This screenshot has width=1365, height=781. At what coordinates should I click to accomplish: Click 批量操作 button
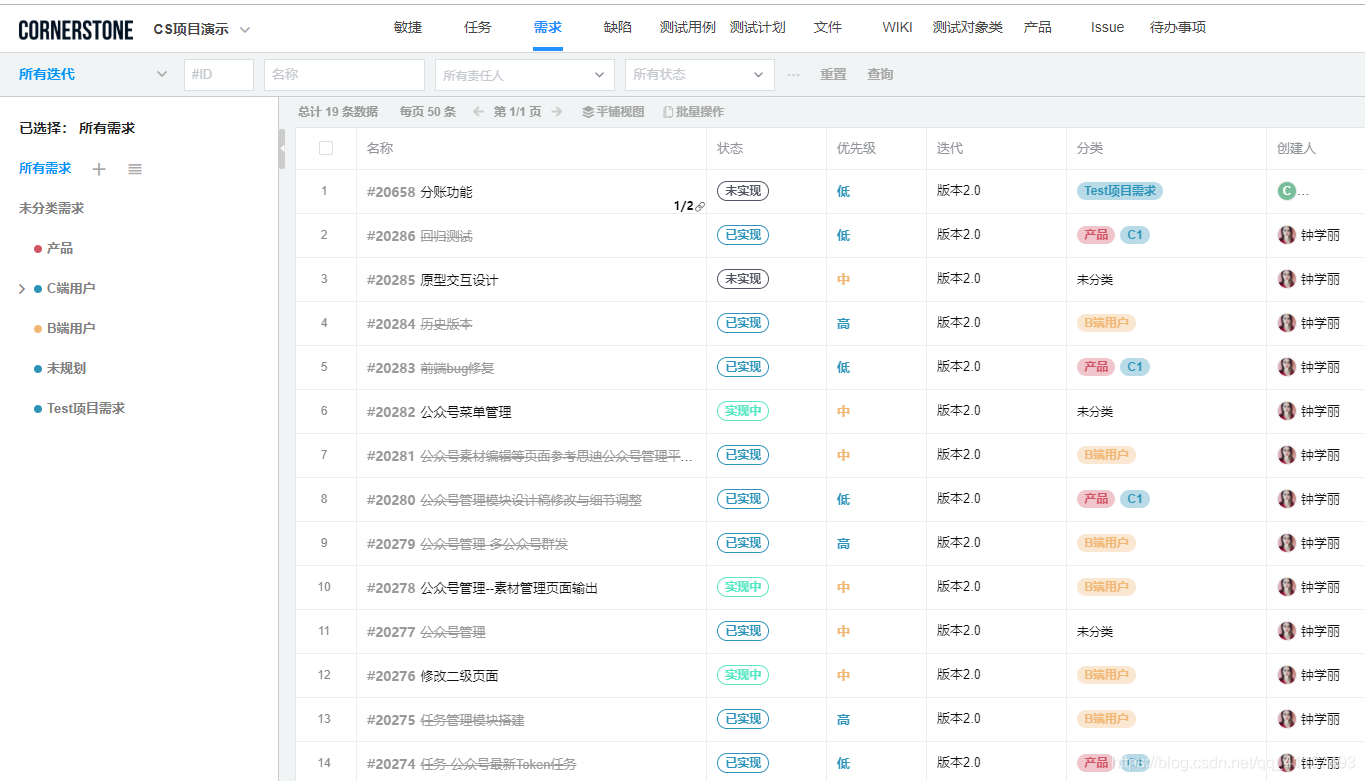[x=693, y=112]
